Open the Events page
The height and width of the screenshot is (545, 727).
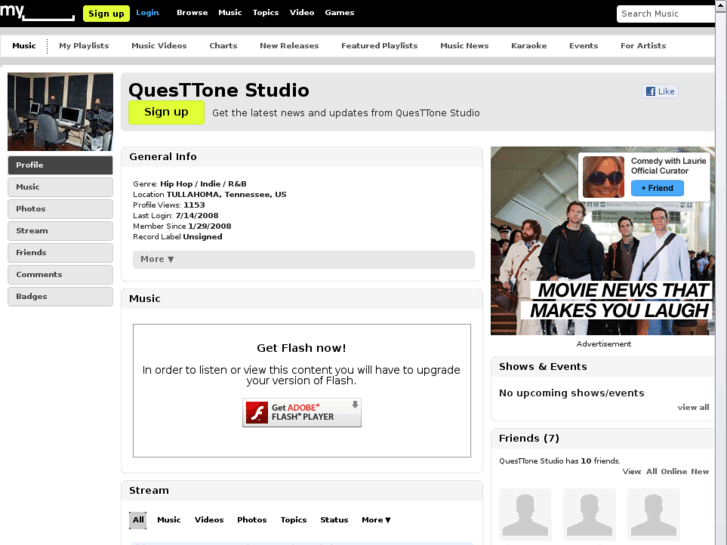pyautogui.click(x=583, y=45)
